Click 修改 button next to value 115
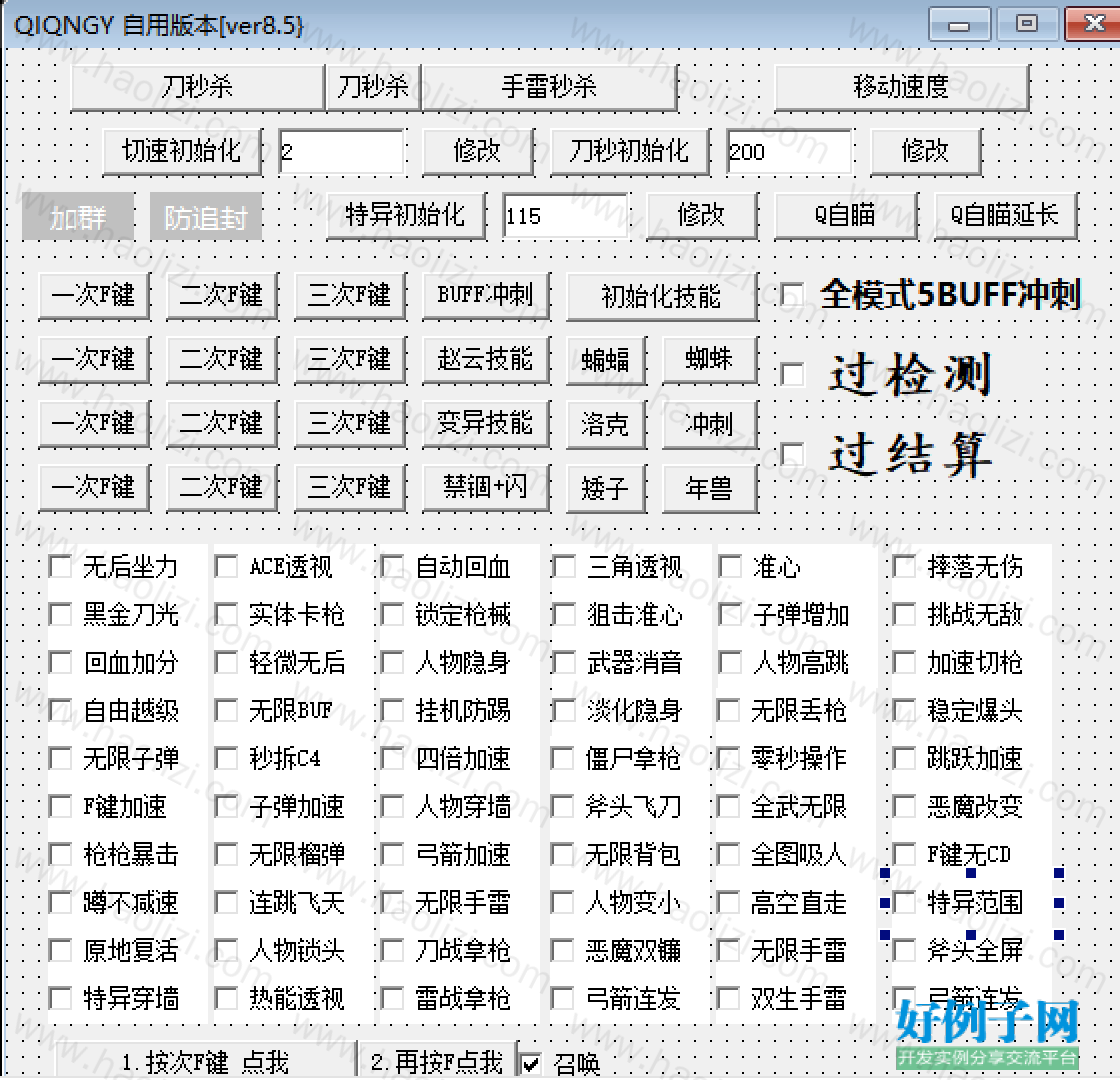The image size is (1120, 1080). pyautogui.click(x=702, y=215)
